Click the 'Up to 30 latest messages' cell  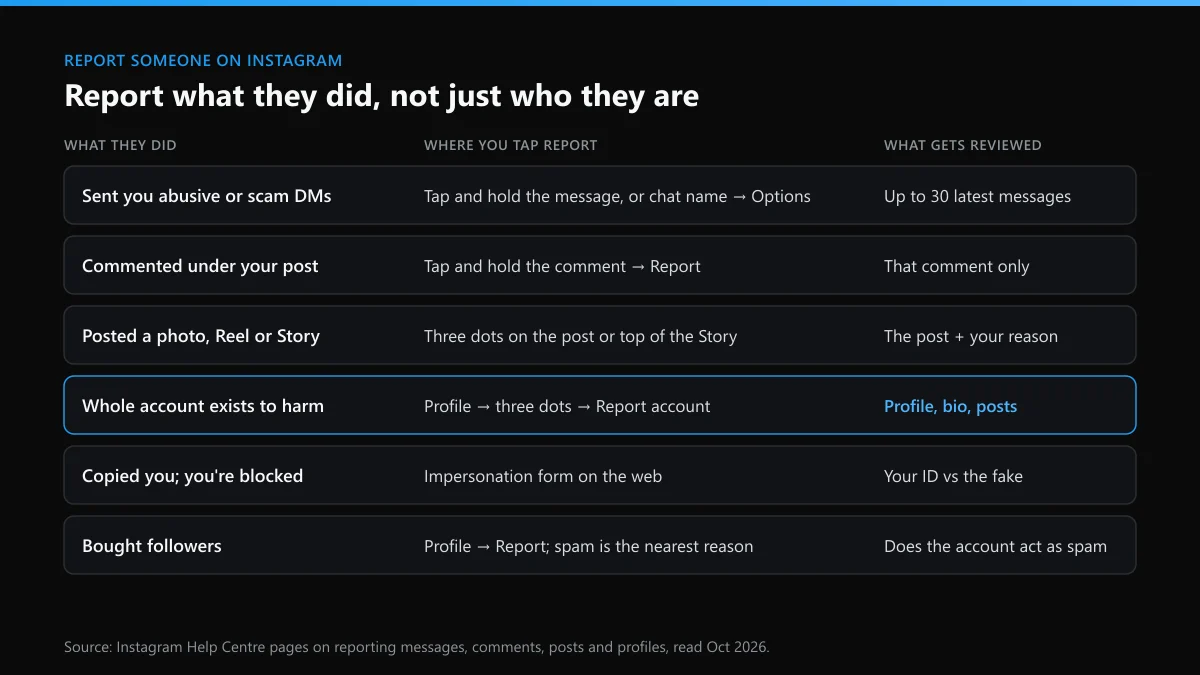pos(977,196)
